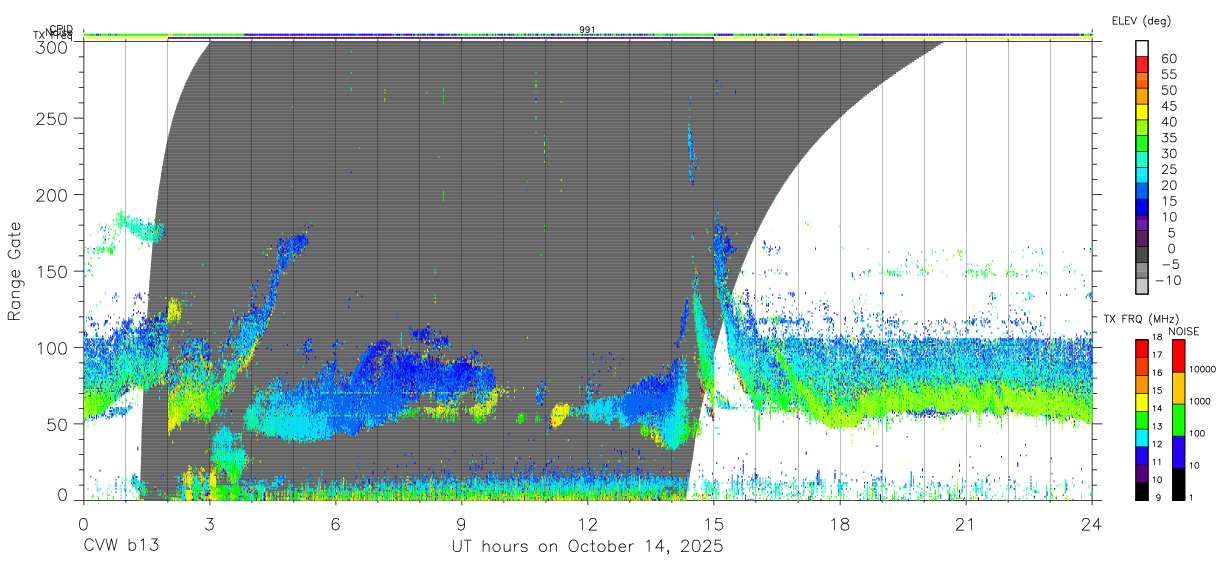The width and height of the screenshot is (1228, 567).
Task: Click the orange-yellow segment of NOISE colorbar
Action: tap(1177, 387)
